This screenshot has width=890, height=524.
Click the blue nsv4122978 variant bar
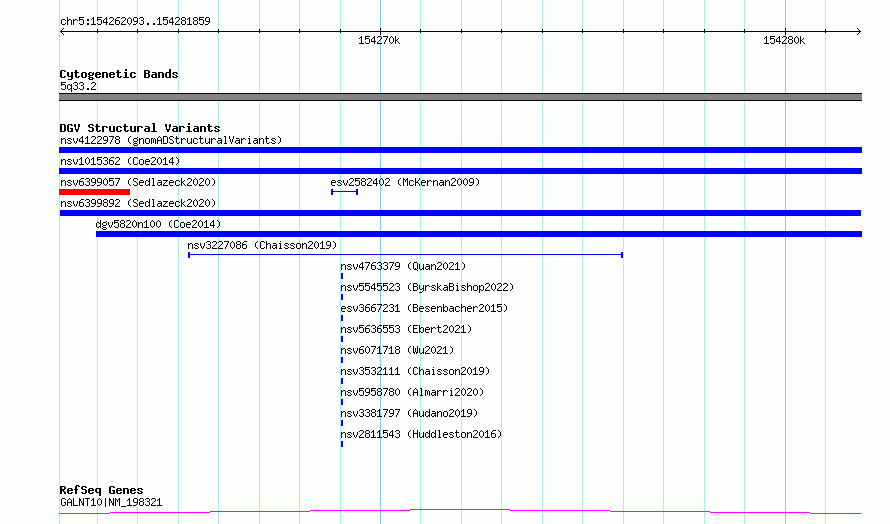460,150
